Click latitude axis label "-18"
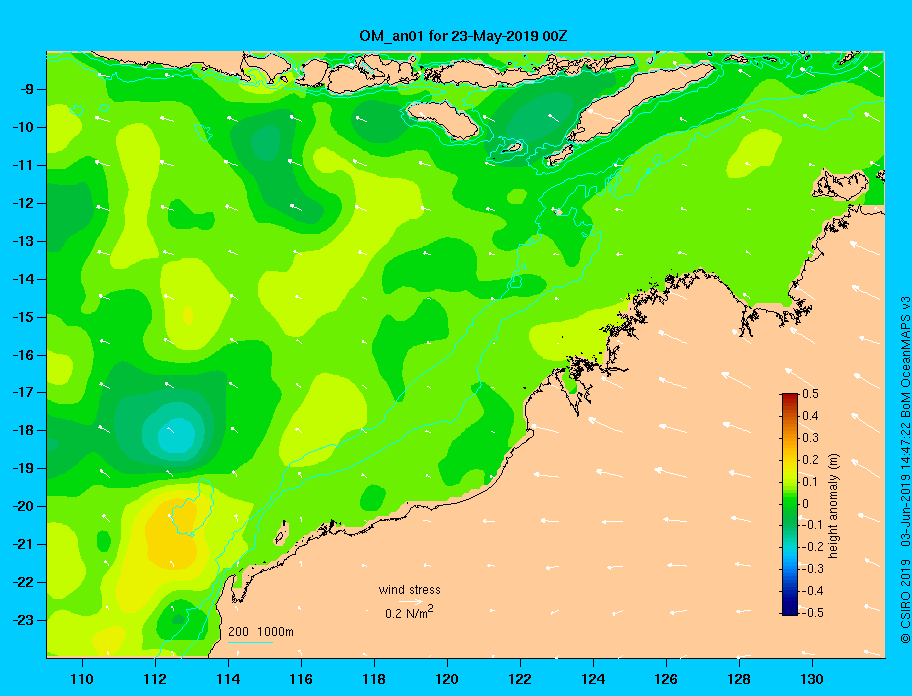The width and height of the screenshot is (912, 696). (x=23, y=430)
